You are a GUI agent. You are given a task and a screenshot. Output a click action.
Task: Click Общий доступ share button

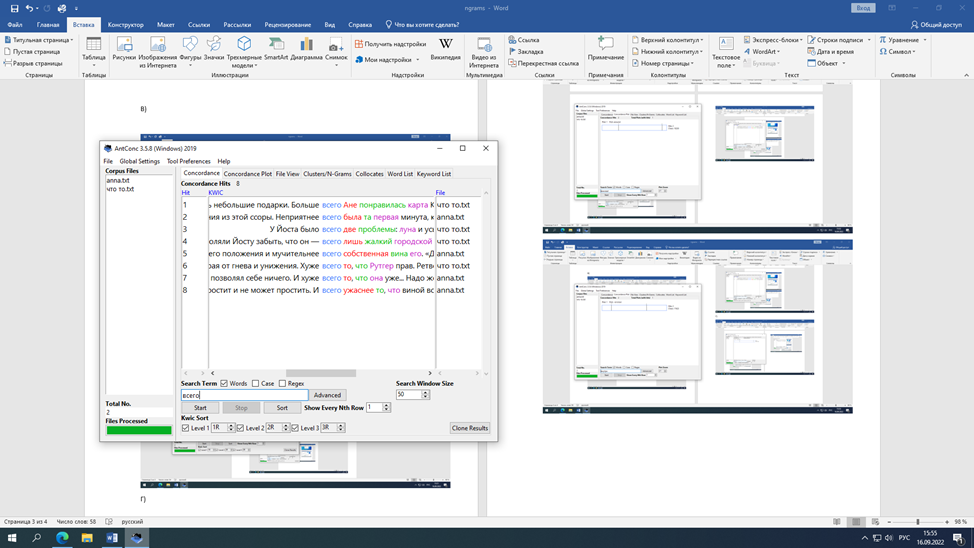coord(936,25)
